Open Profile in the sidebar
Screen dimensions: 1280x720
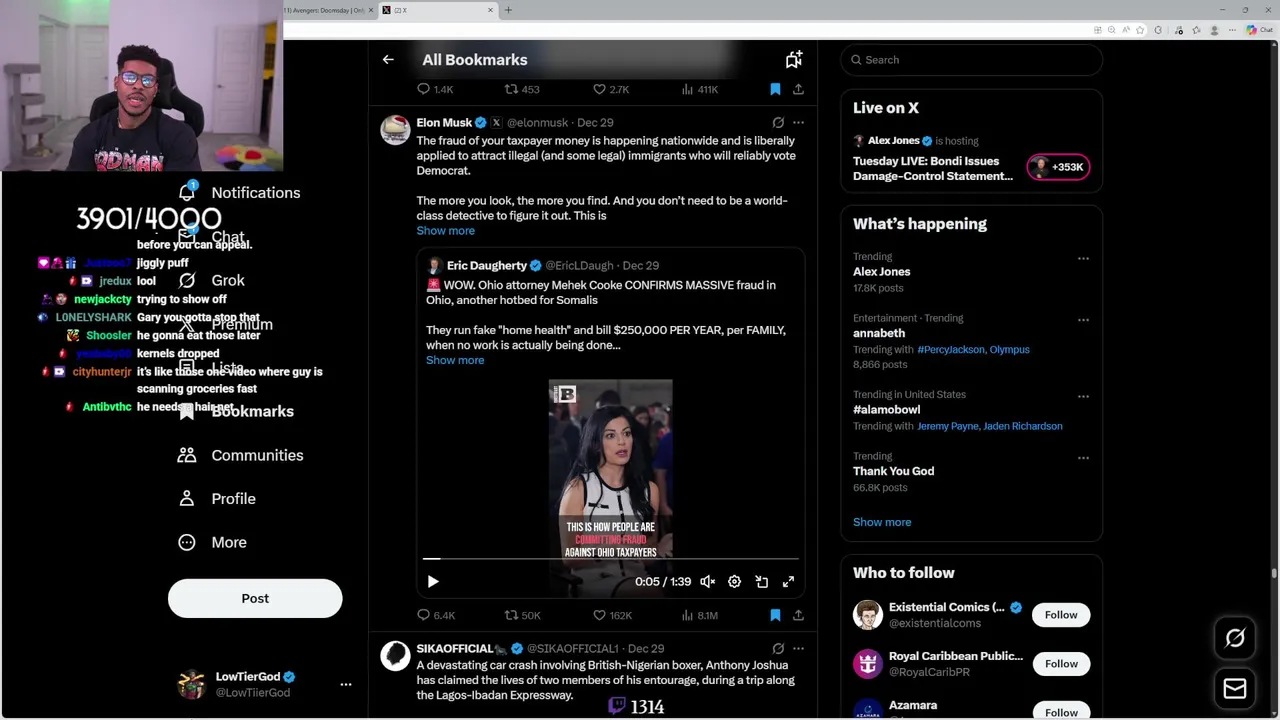click(218, 498)
